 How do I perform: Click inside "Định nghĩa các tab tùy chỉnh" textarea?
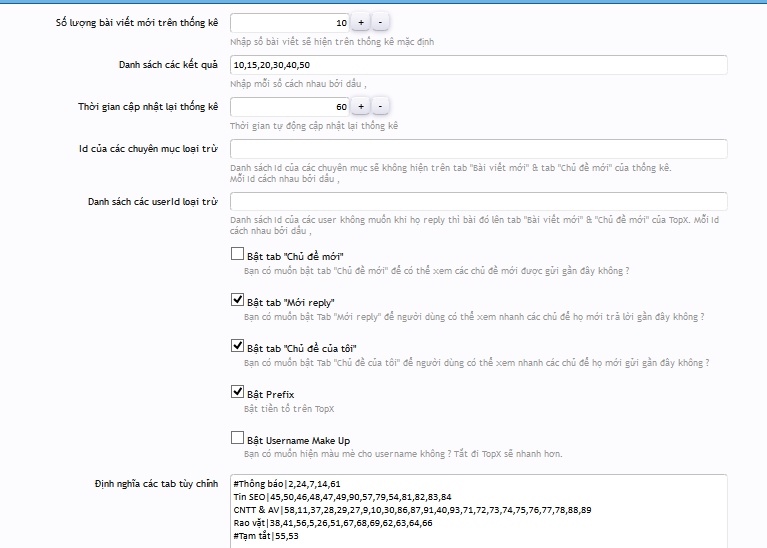(478, 511)
